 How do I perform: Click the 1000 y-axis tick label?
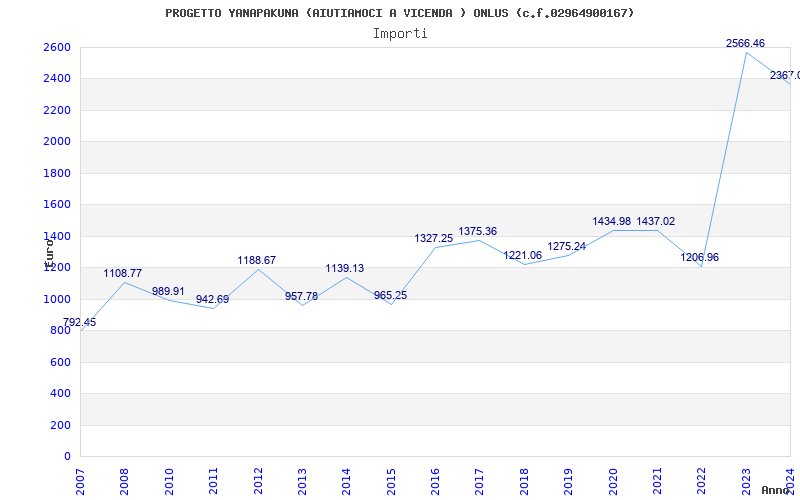point(57,299)
